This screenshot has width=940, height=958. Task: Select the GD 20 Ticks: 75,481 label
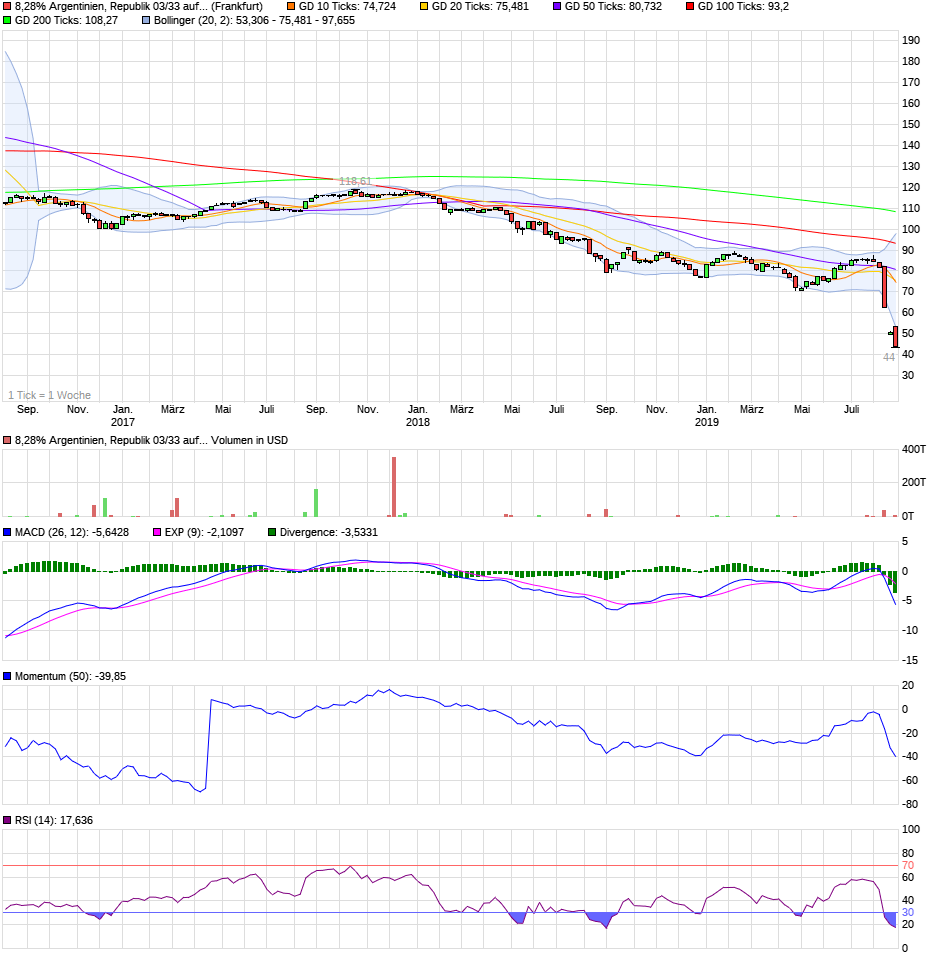coord(480,7)
